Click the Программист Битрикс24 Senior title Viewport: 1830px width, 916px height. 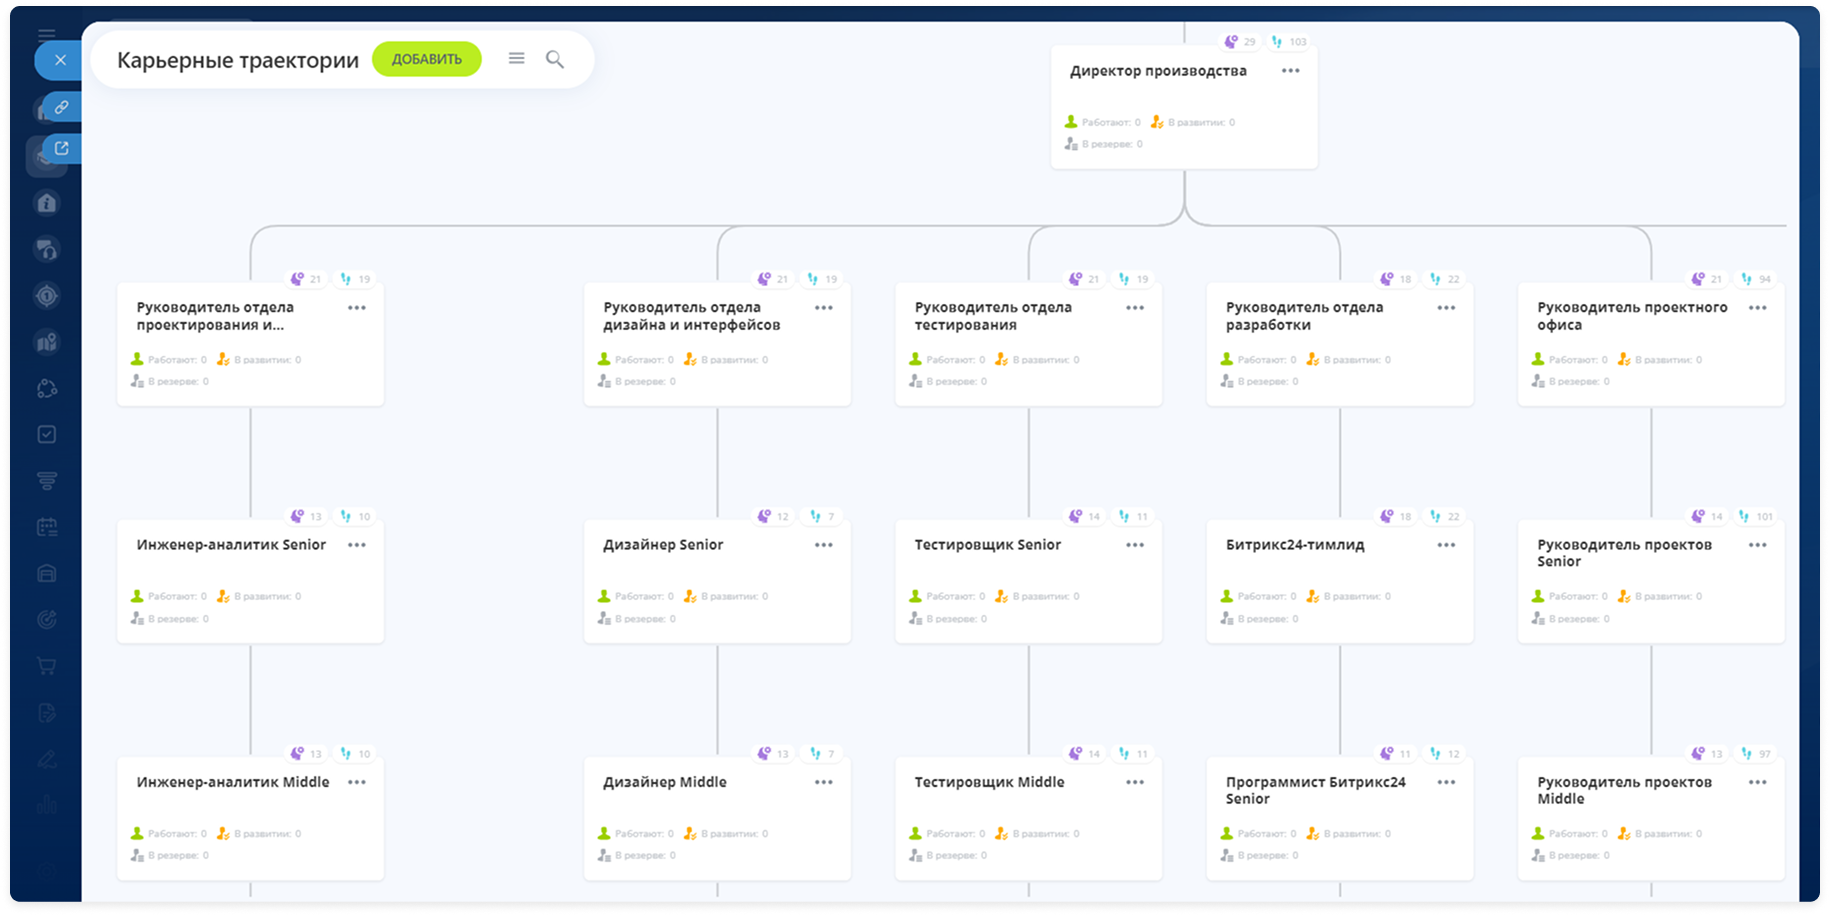[x=1316, y=790]
